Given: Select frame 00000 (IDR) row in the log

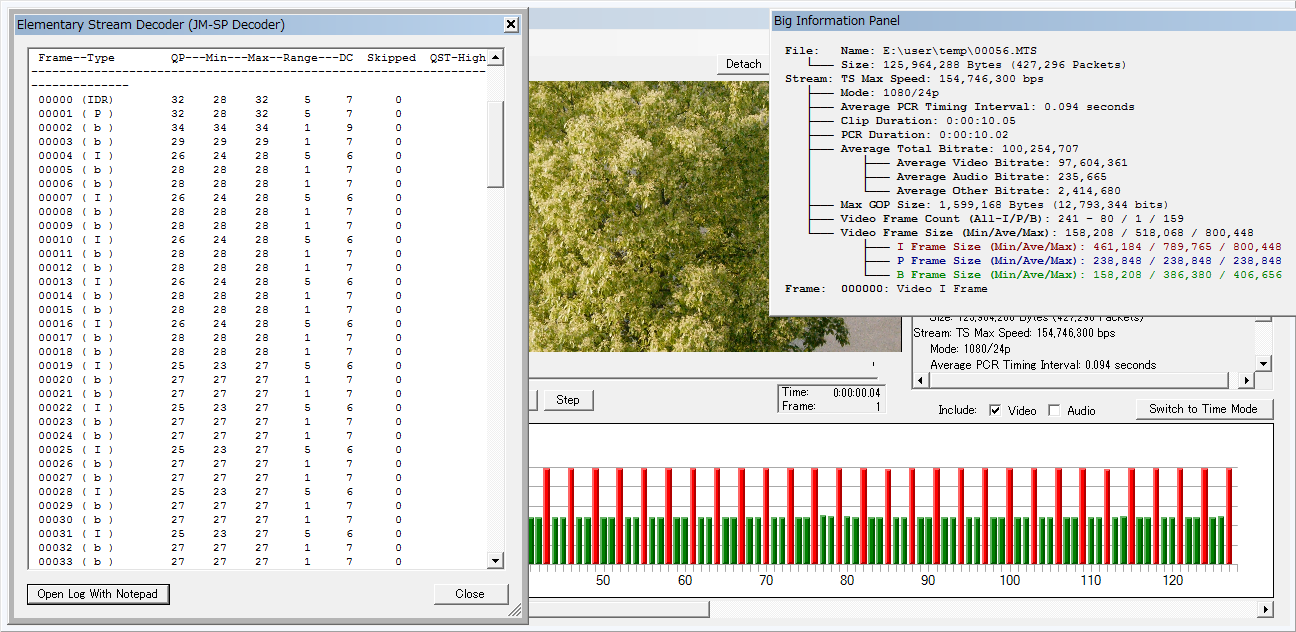Looking at the screenshot, I should click(x=76, y=100).
